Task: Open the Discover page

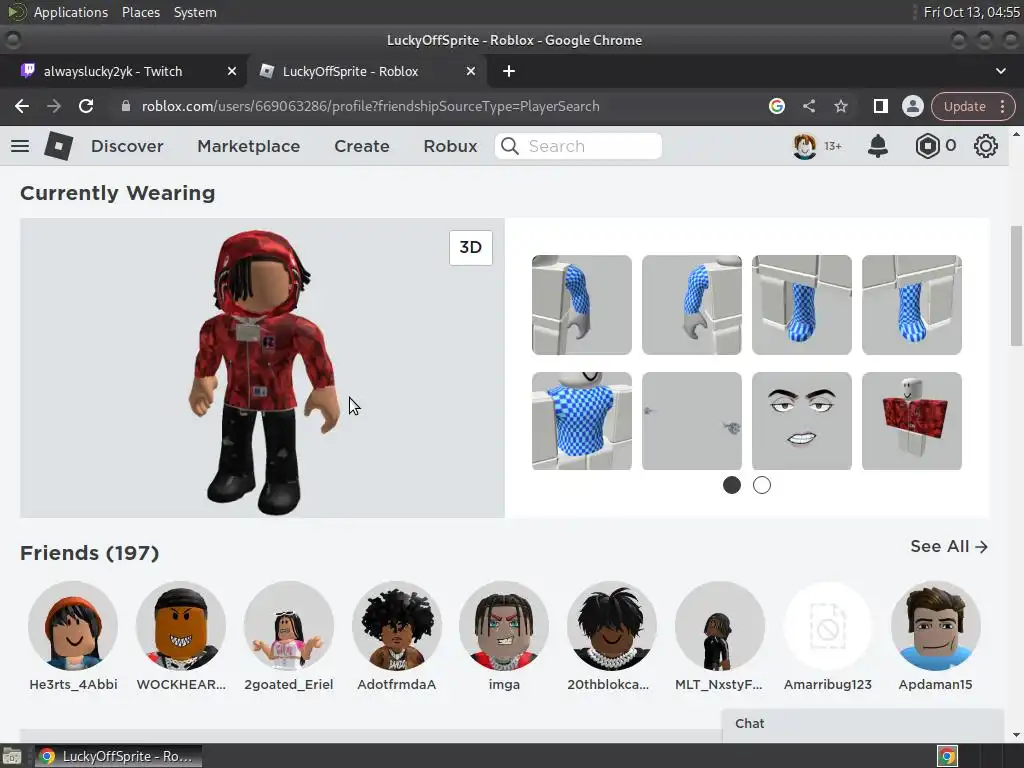Action: coord(127,146)
